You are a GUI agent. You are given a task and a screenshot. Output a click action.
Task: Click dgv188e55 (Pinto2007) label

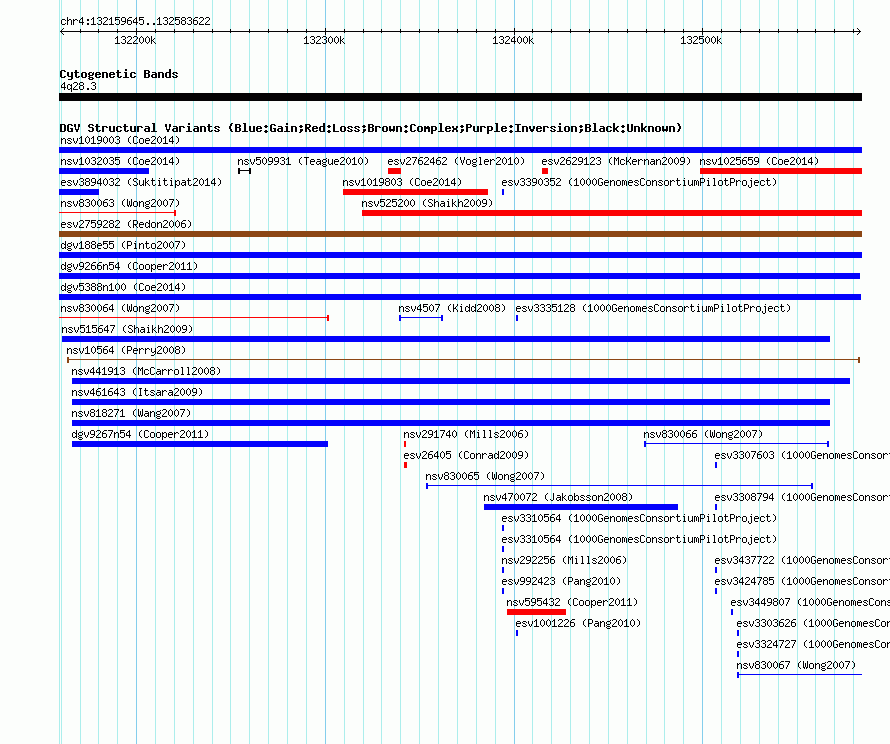click(123, 245)
